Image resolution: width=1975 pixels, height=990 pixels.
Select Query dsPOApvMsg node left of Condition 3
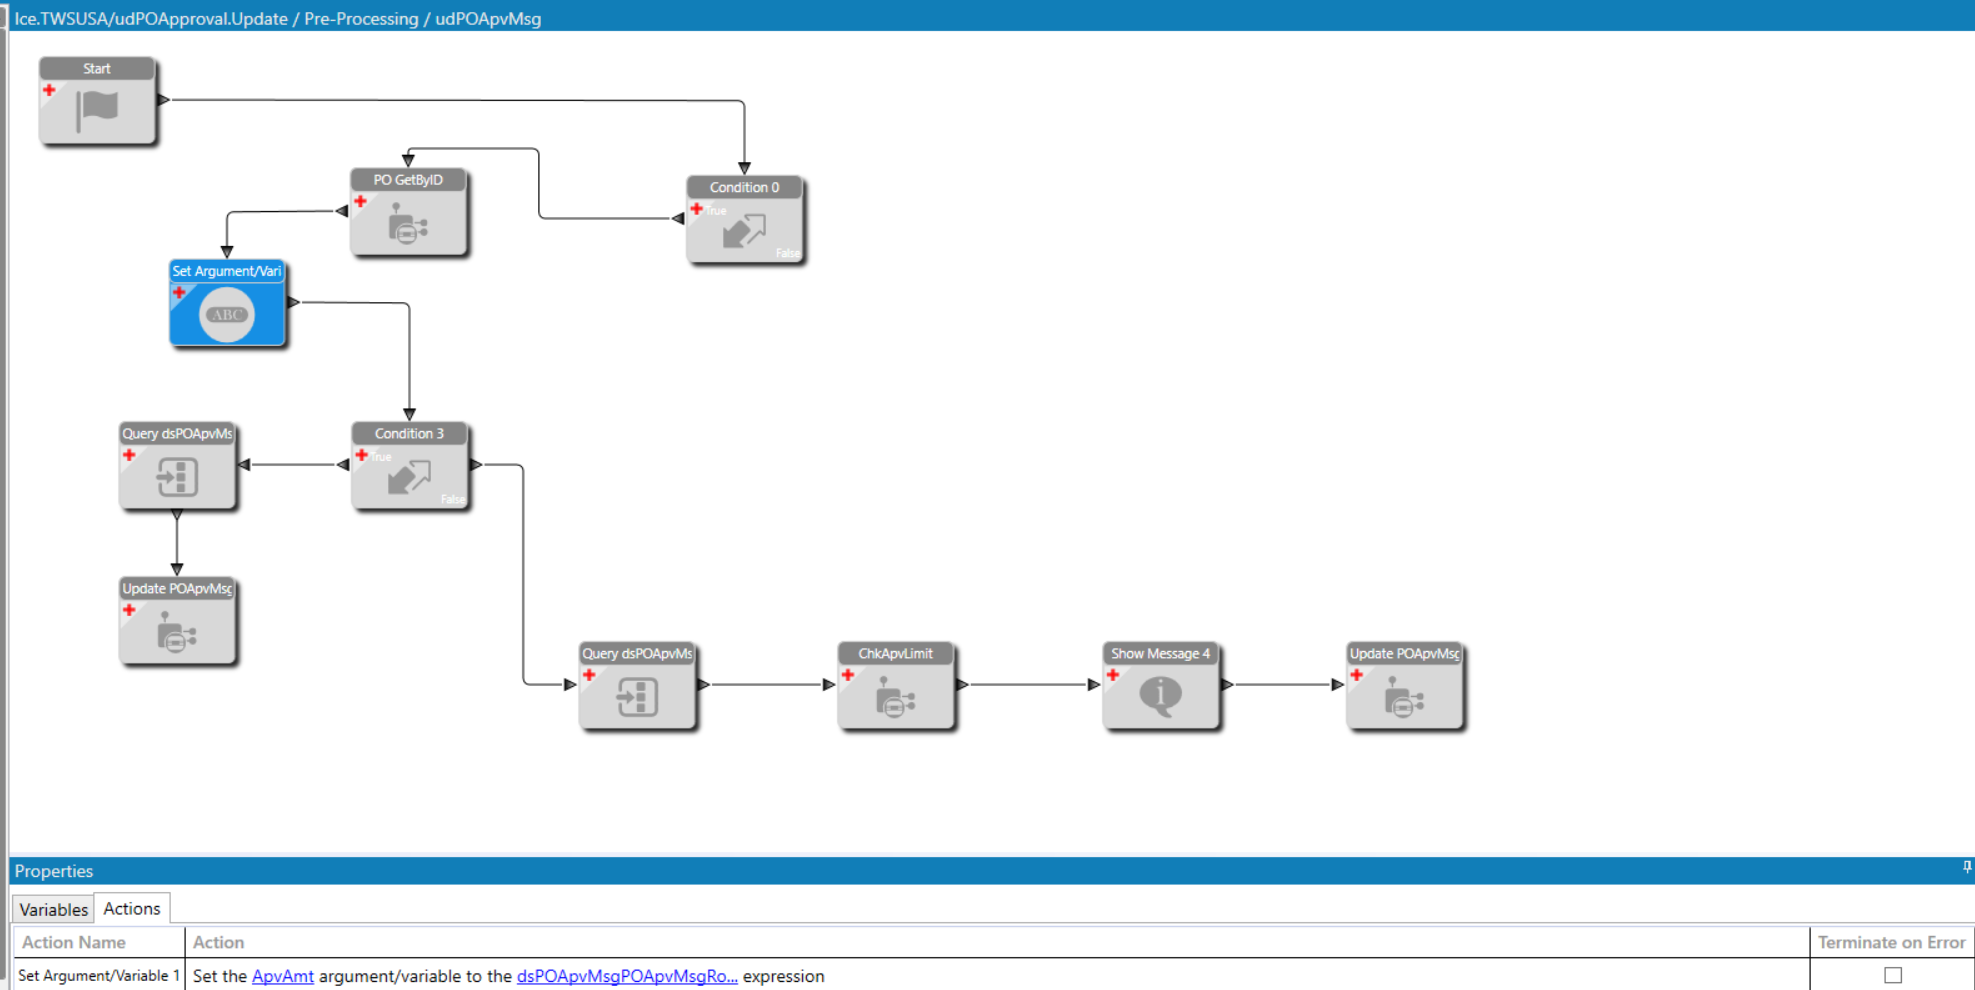(177, 466)
